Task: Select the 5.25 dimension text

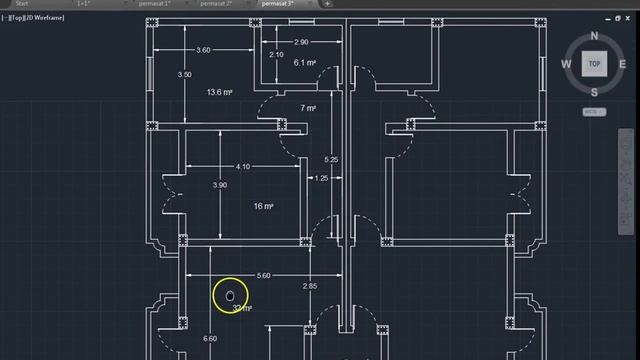Action: tap(331, 160)
